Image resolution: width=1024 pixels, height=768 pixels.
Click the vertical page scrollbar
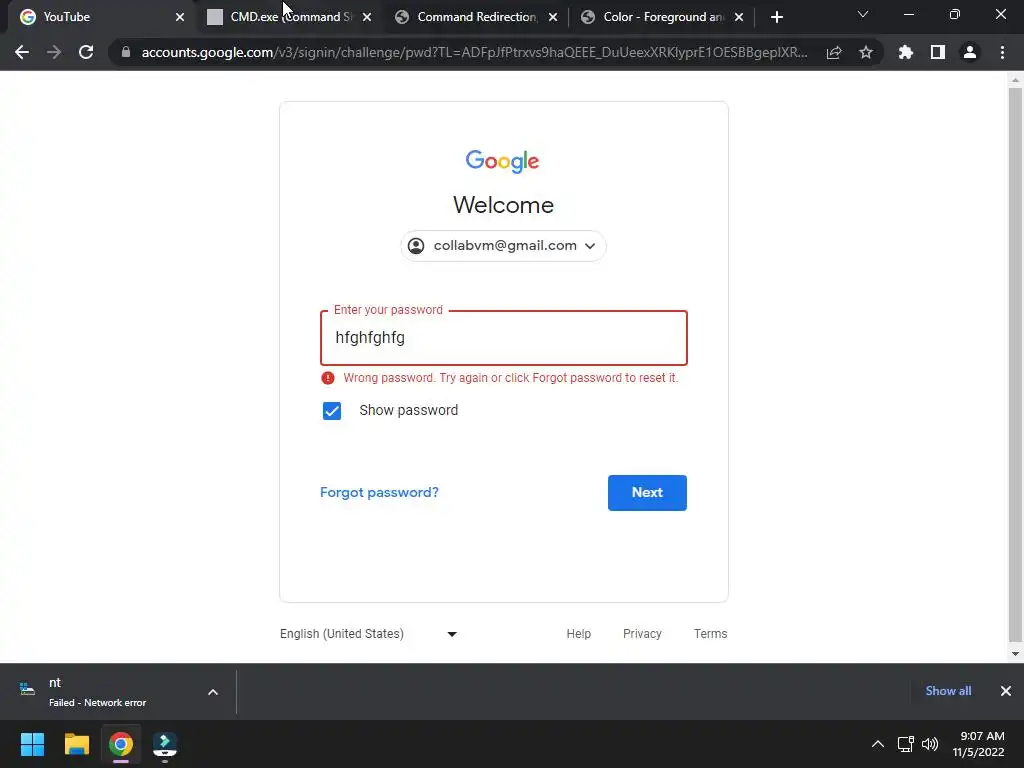tap(1015, 364)
